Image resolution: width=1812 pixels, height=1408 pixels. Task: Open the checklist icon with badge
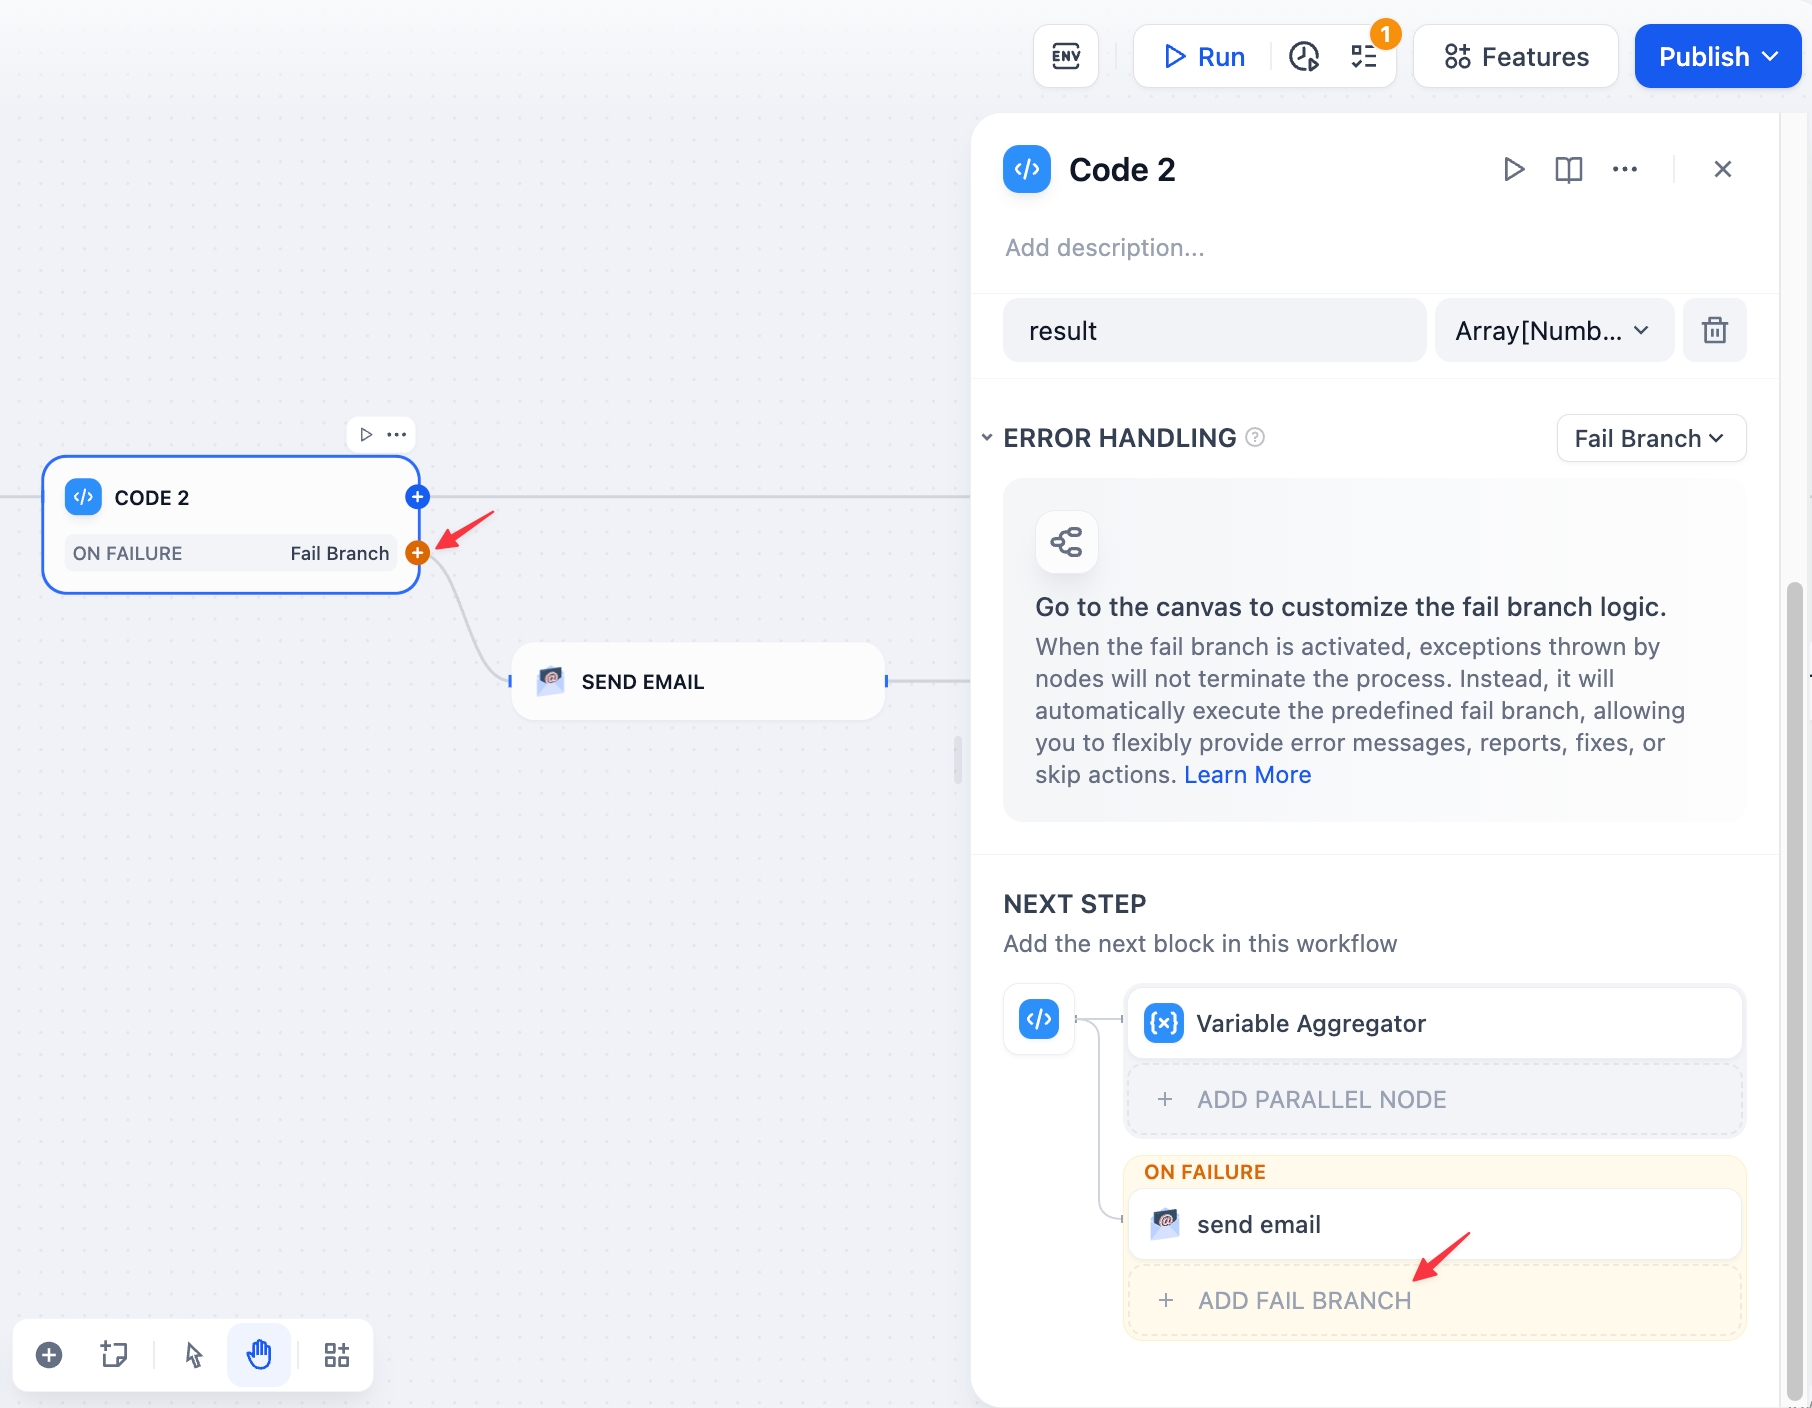[1364, 57]
